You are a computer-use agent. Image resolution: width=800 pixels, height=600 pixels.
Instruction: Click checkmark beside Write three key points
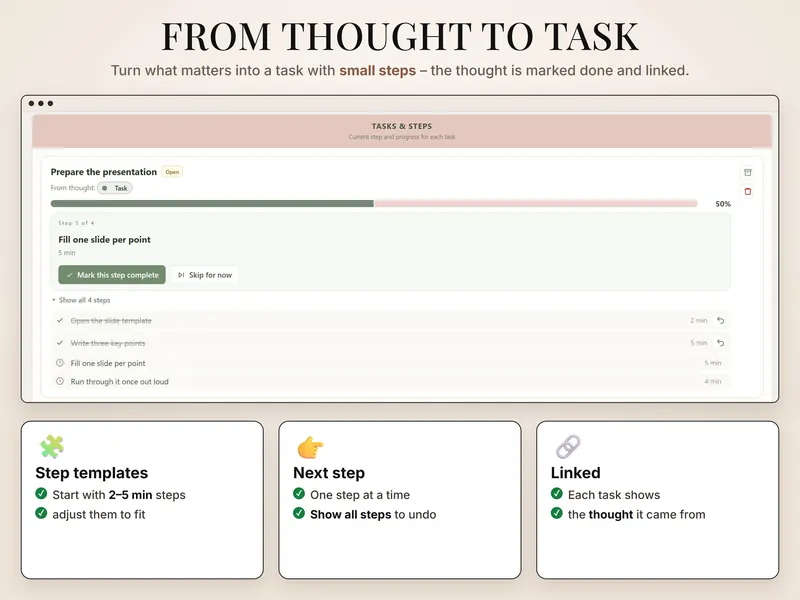click(x=60, y=343)
